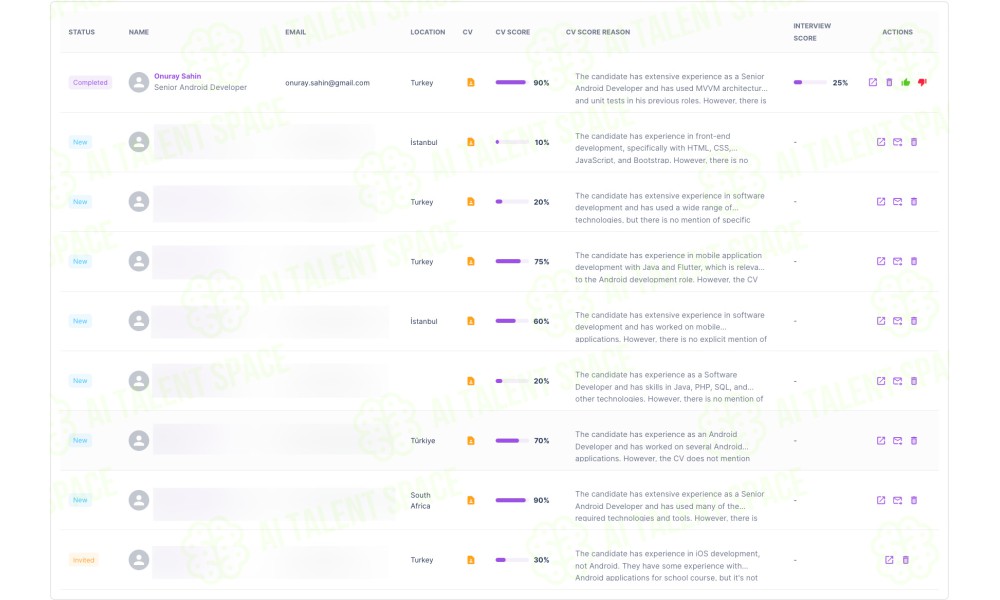Sort by the LOCATION column header
Image resolution: width=1000 pixels, height=600 pixels.
[428, 32]
